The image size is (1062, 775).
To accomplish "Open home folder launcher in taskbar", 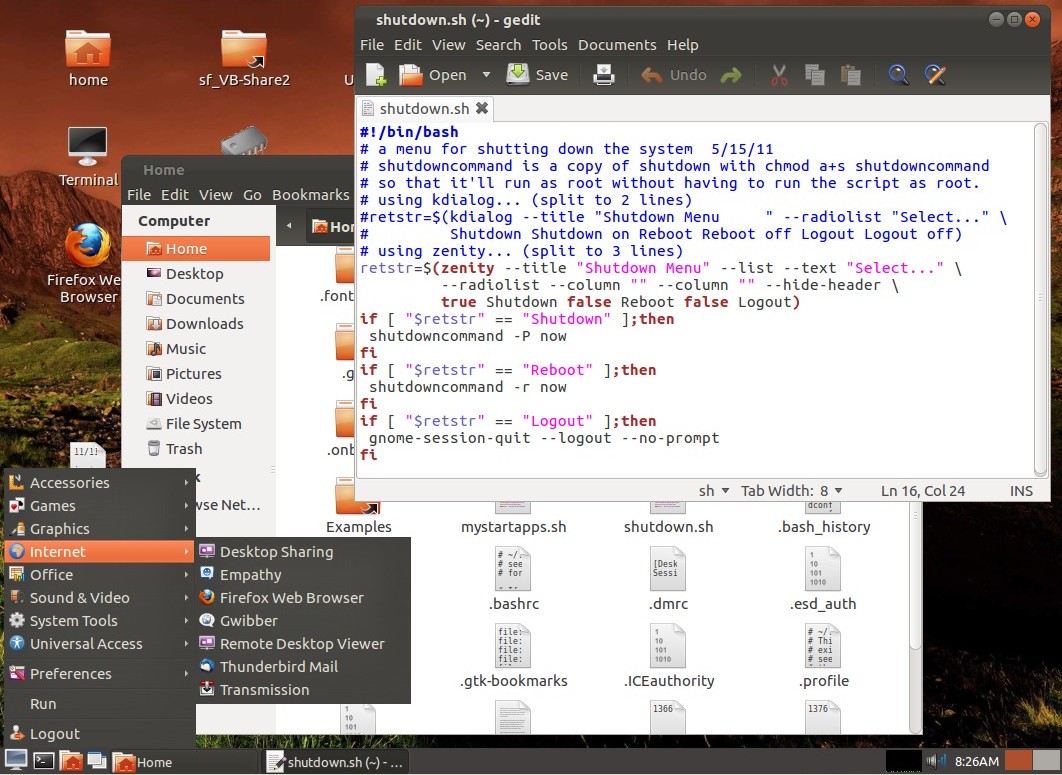I will (71, 761).
